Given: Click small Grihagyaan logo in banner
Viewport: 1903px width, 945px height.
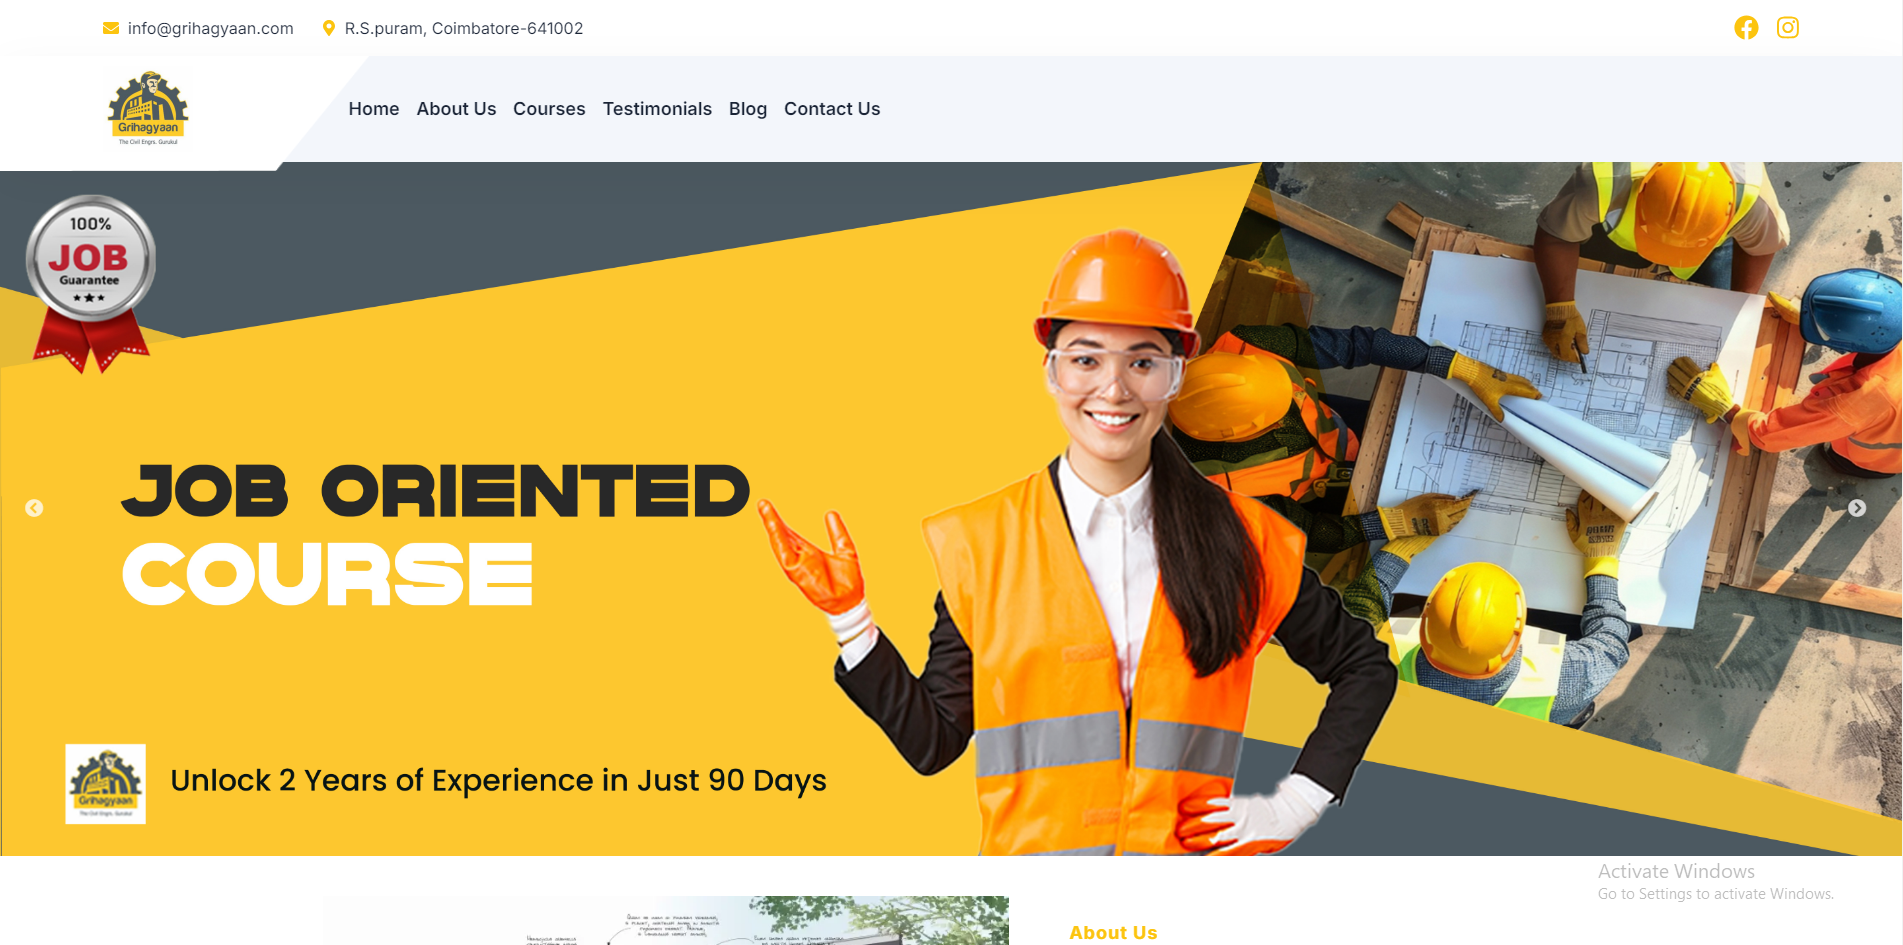Looking at the screenshot, I should pyautogui.click(x=106, y=784).
